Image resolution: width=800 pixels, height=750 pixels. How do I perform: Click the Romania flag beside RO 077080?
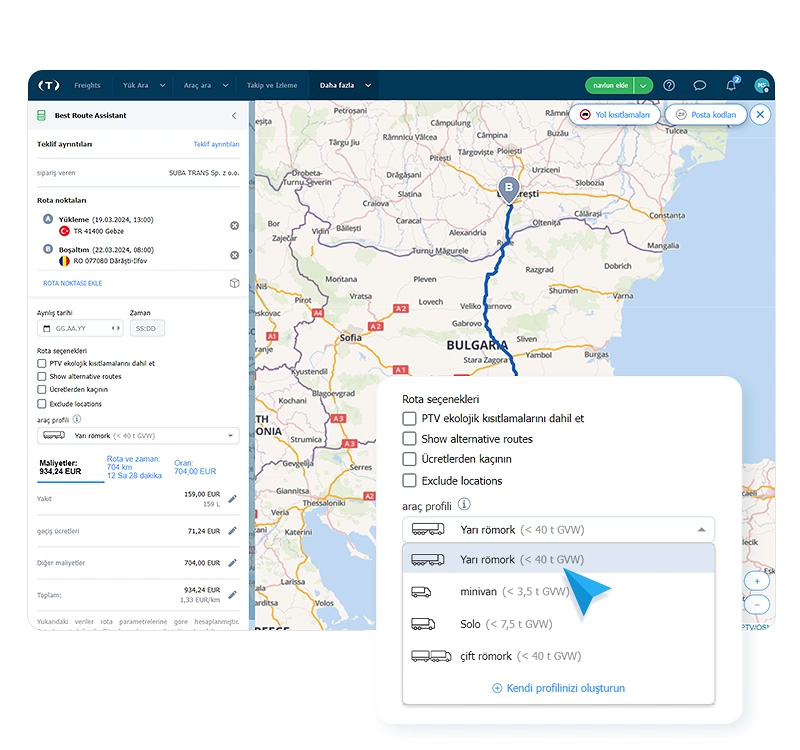64,261
